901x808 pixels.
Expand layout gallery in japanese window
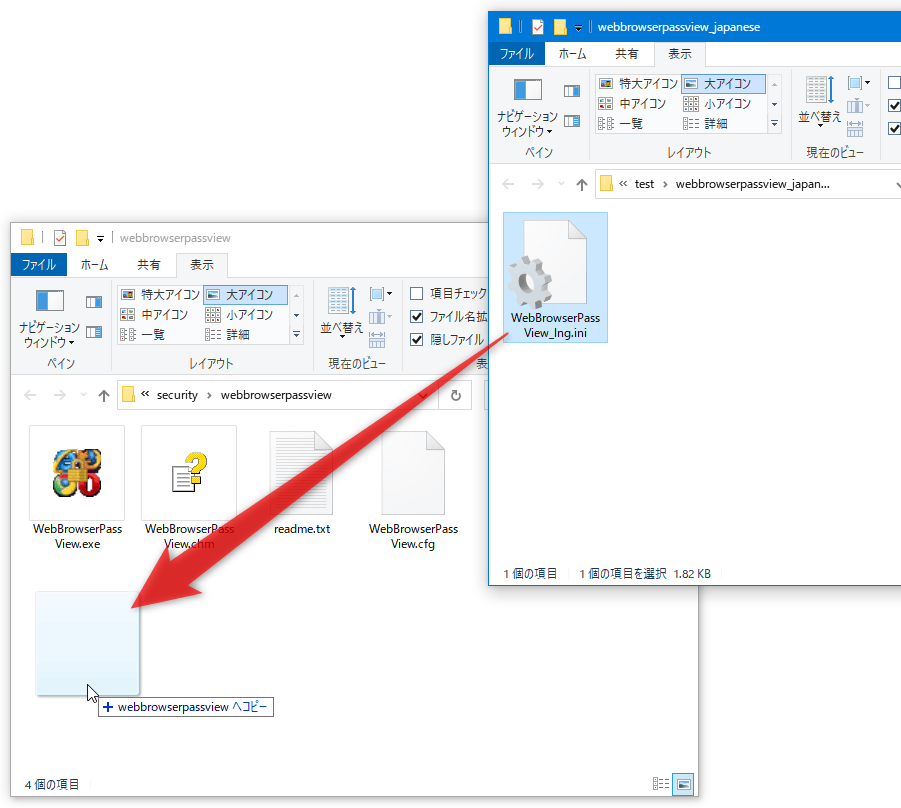[775, 123]
